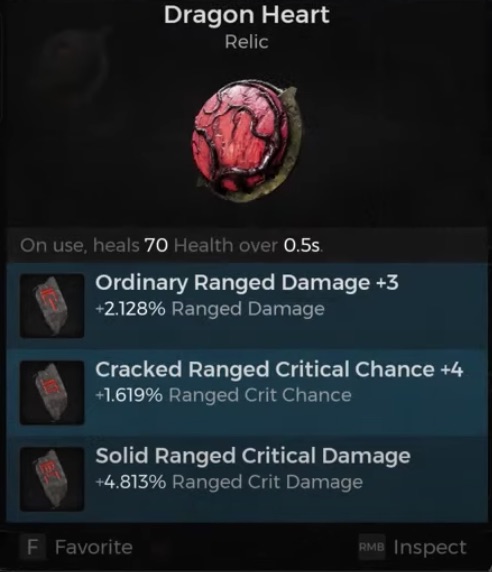Image resolution: width=492 pixels, height=572 pixels.
Task: Select the Solid Ranged Critical Damage row
Action: pos(247,479)
